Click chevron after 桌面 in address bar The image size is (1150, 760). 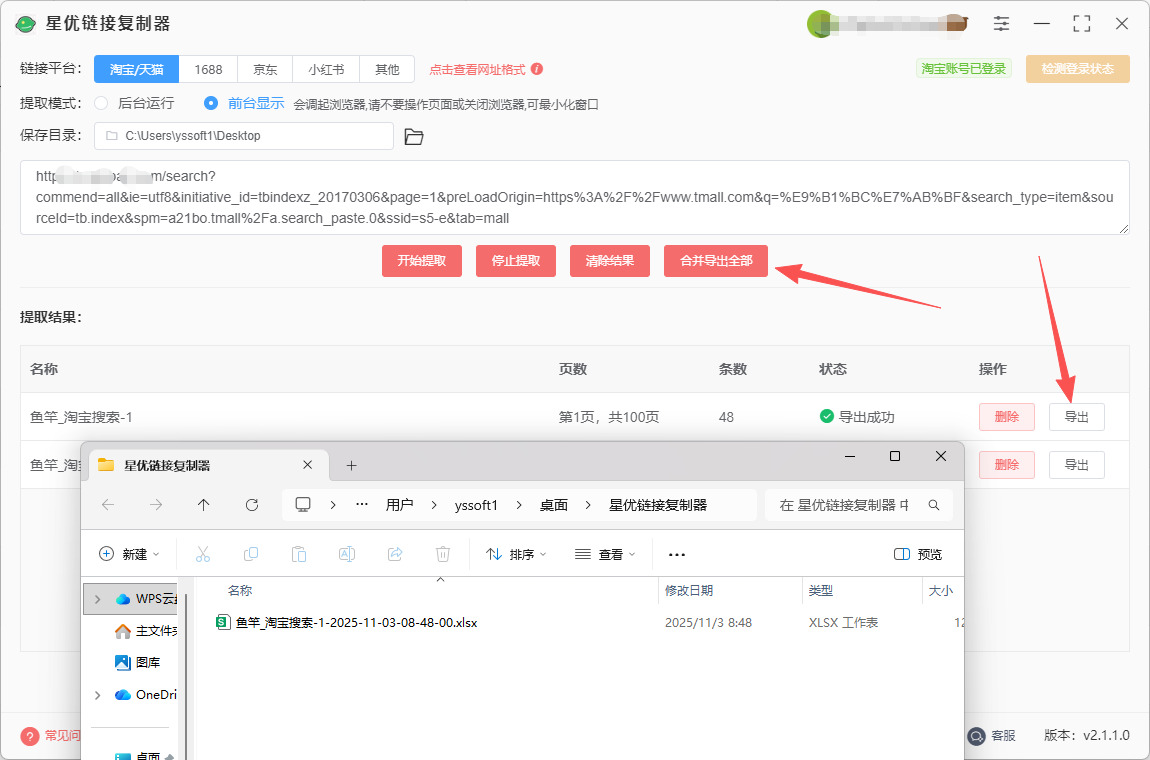click(588, 505)
